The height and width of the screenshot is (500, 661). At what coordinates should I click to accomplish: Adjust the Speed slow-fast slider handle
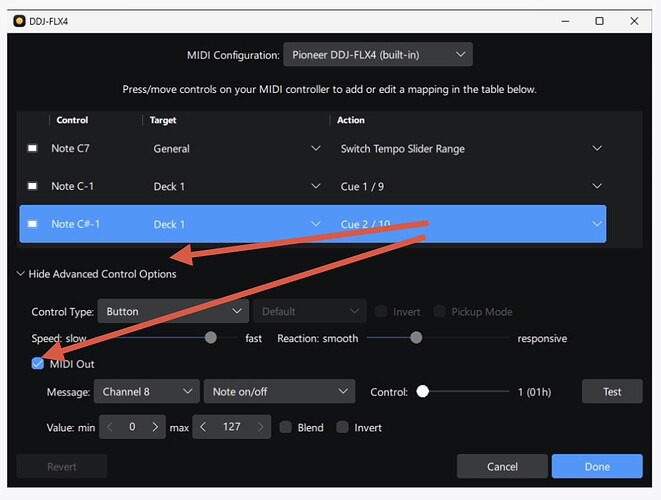click(x=211, y=338)
